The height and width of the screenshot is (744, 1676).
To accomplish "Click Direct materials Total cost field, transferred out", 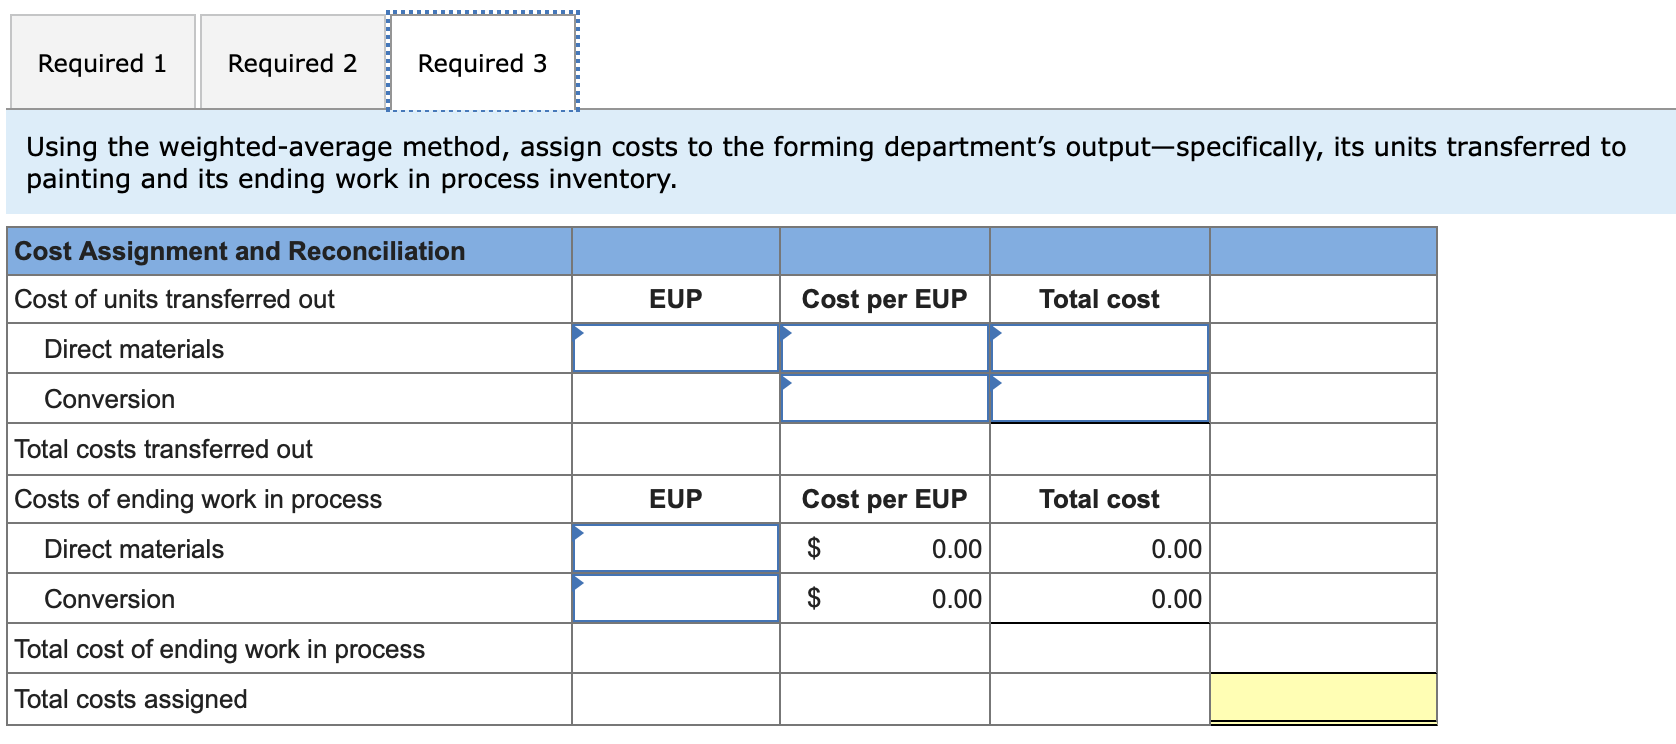I will (1100, 348).
